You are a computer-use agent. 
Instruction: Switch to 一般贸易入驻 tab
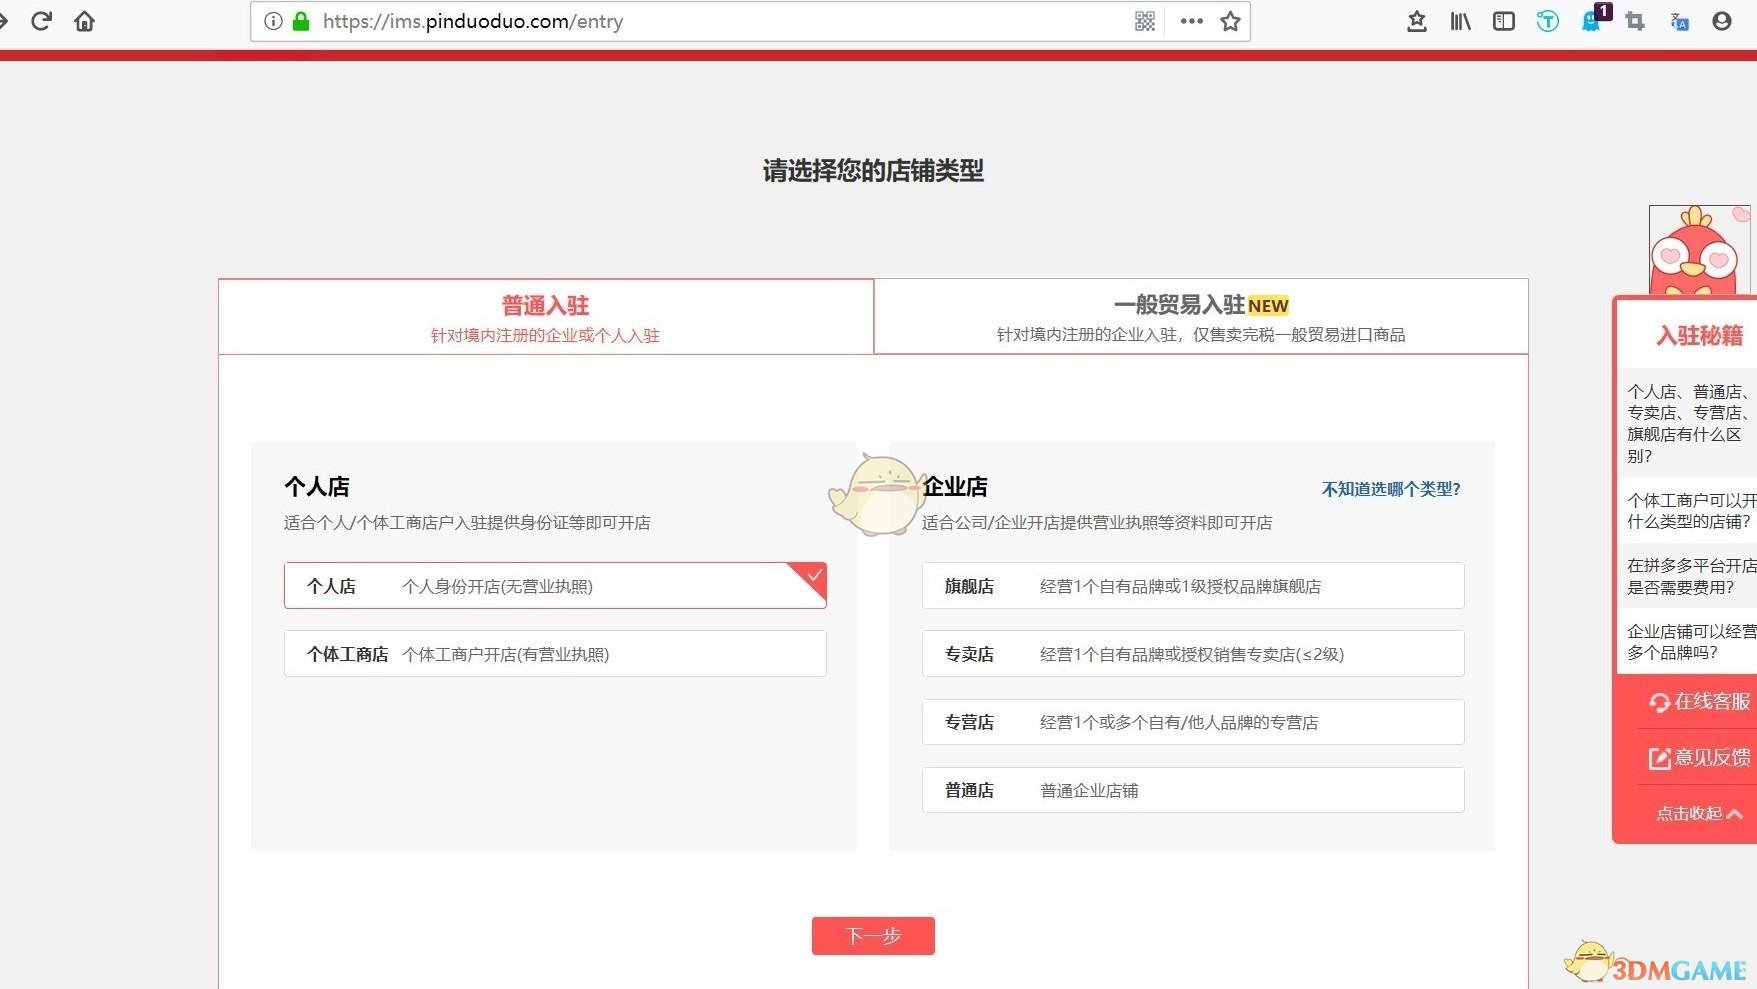[x=1201, y=317]
